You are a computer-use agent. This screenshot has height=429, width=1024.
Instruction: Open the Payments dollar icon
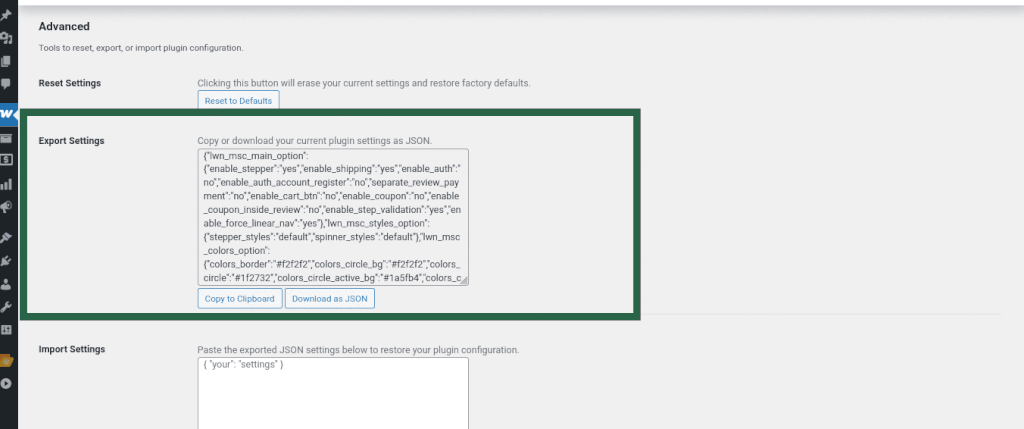(x=6, y=159)
